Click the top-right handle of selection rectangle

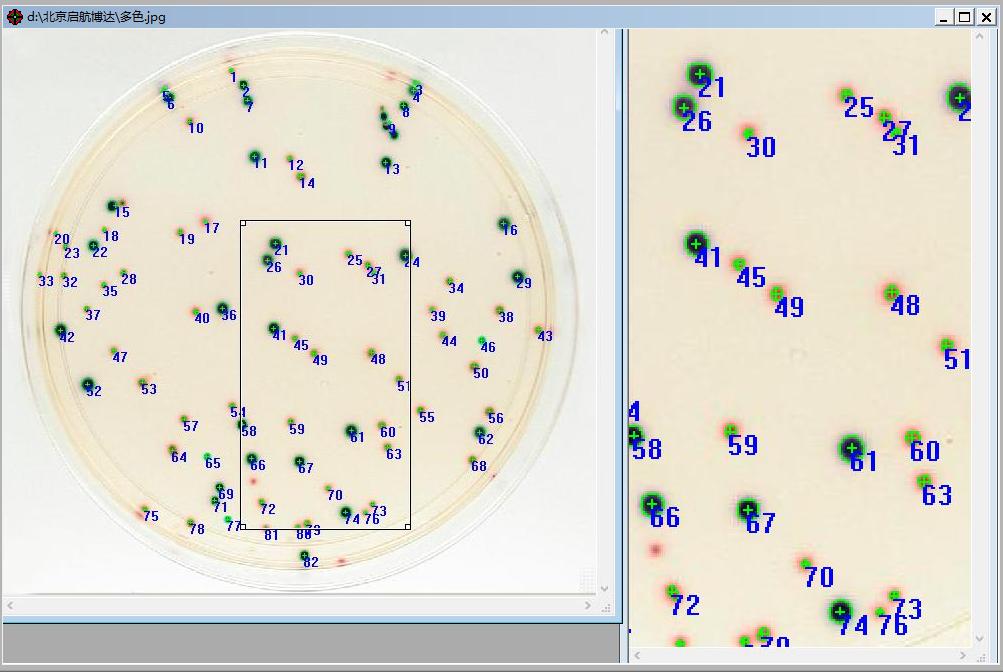[408, 223]
